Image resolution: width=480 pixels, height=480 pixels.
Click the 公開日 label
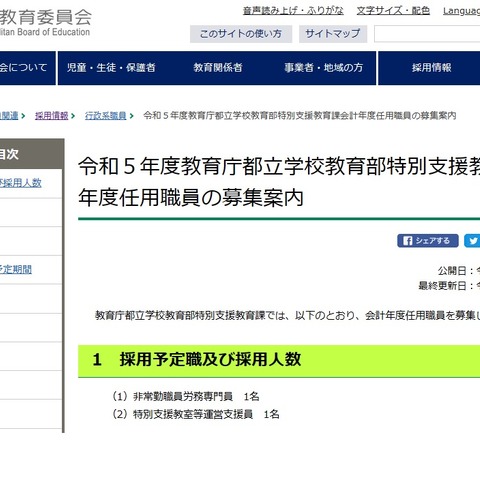click(452, 271)
